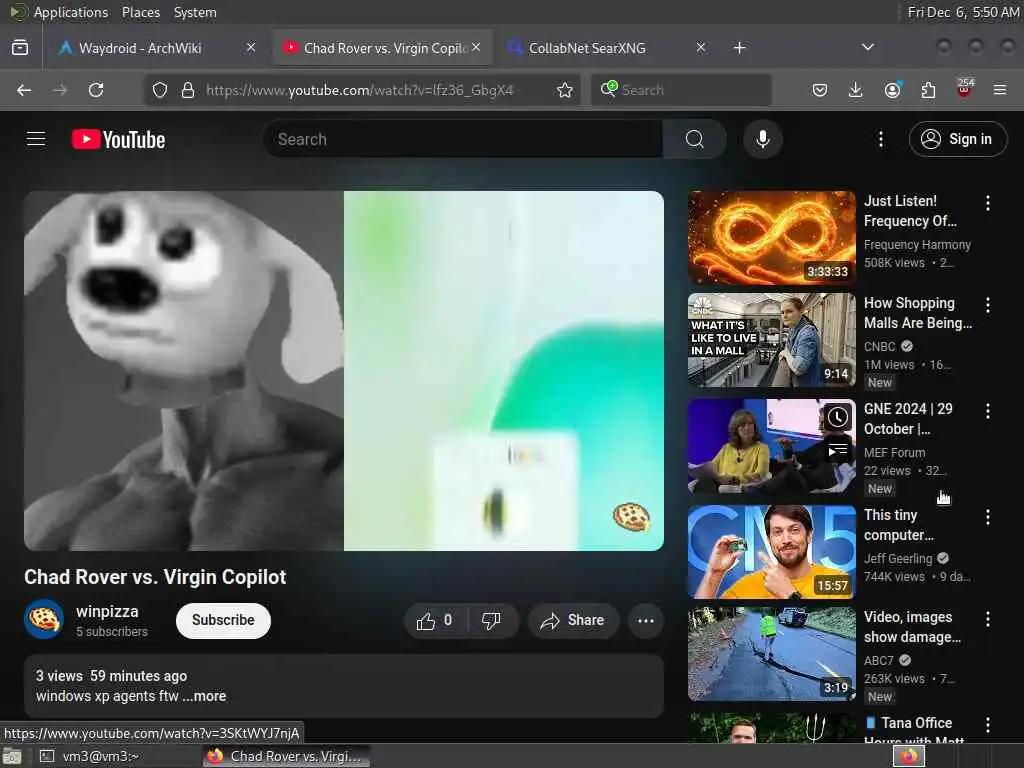Open Firefox View icon in tab bar
Viewport: 1024px width, 768px height.
click(x=20, y=48)
